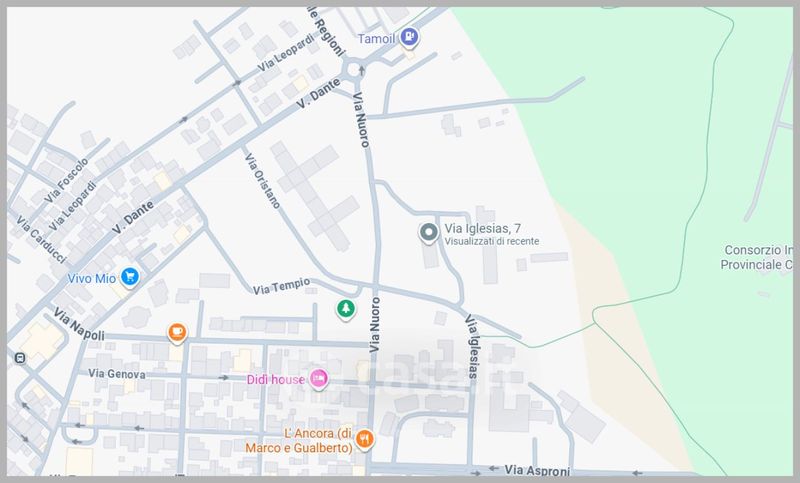Click the Via Genova street label
Screen dimensions: 800x483
tap(117, 374)
